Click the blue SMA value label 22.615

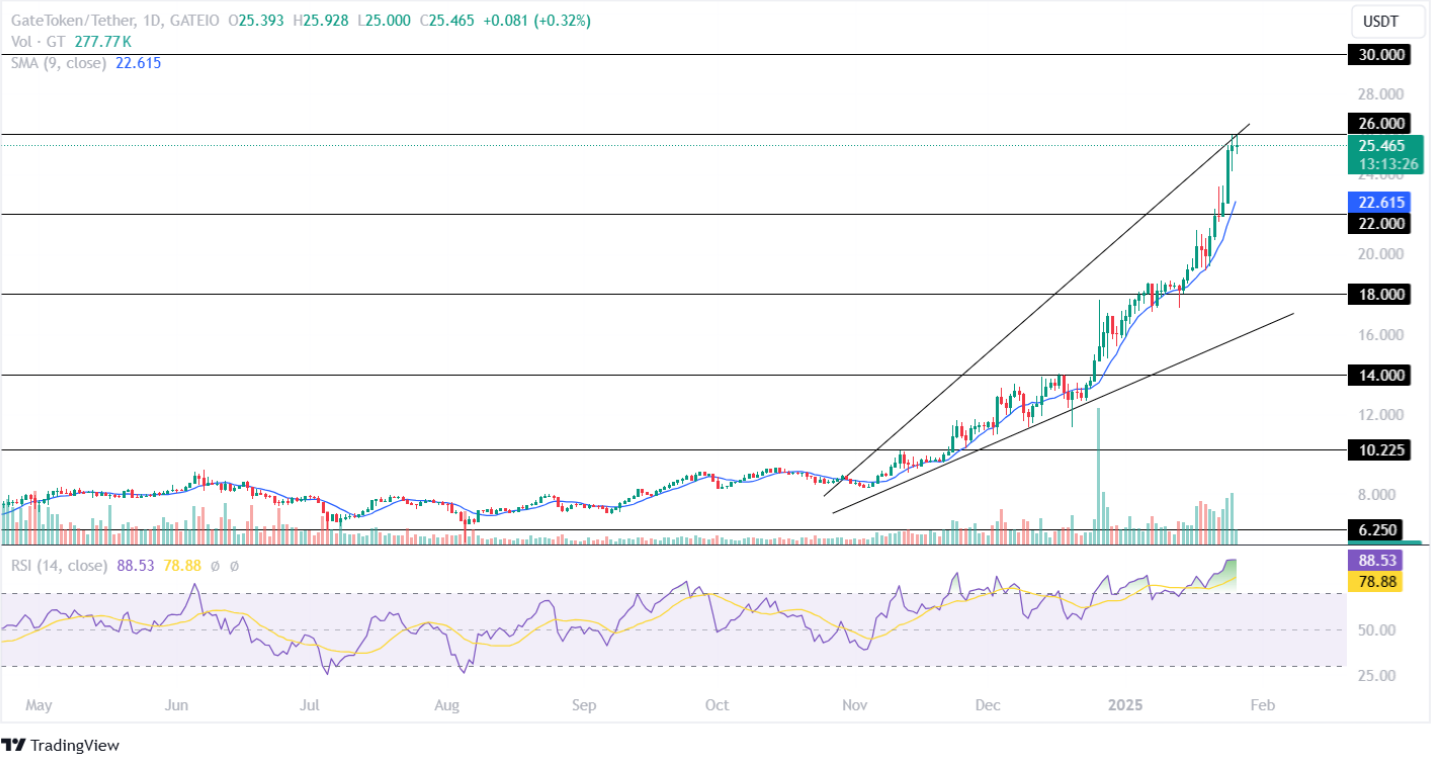click(x=1379, y=202)
